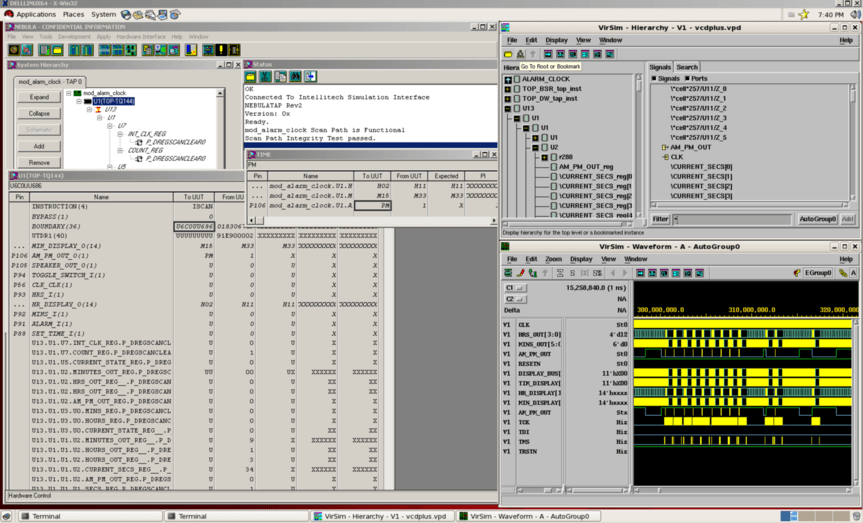Click the first green icon in Waveform toolbar
The width and height of the screenshot is (863, 523).
[509, 273]
